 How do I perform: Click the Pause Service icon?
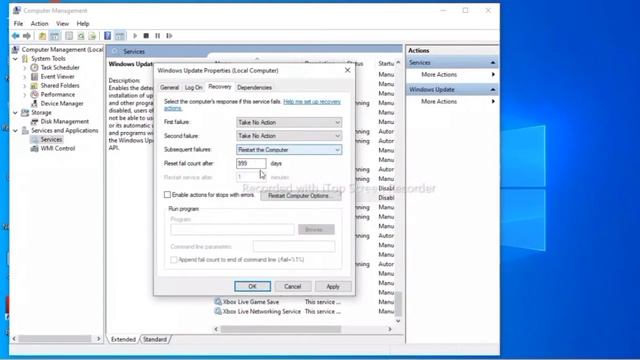[158, 36]
